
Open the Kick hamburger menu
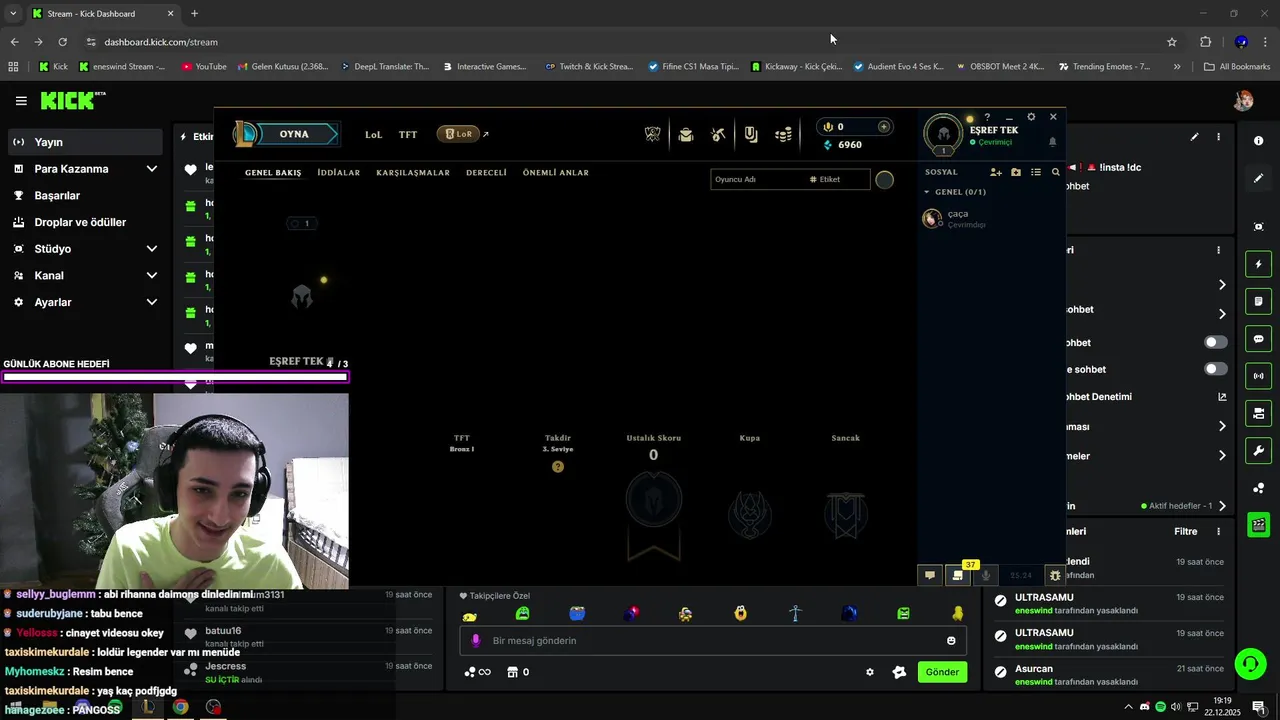tap(21, 101)
